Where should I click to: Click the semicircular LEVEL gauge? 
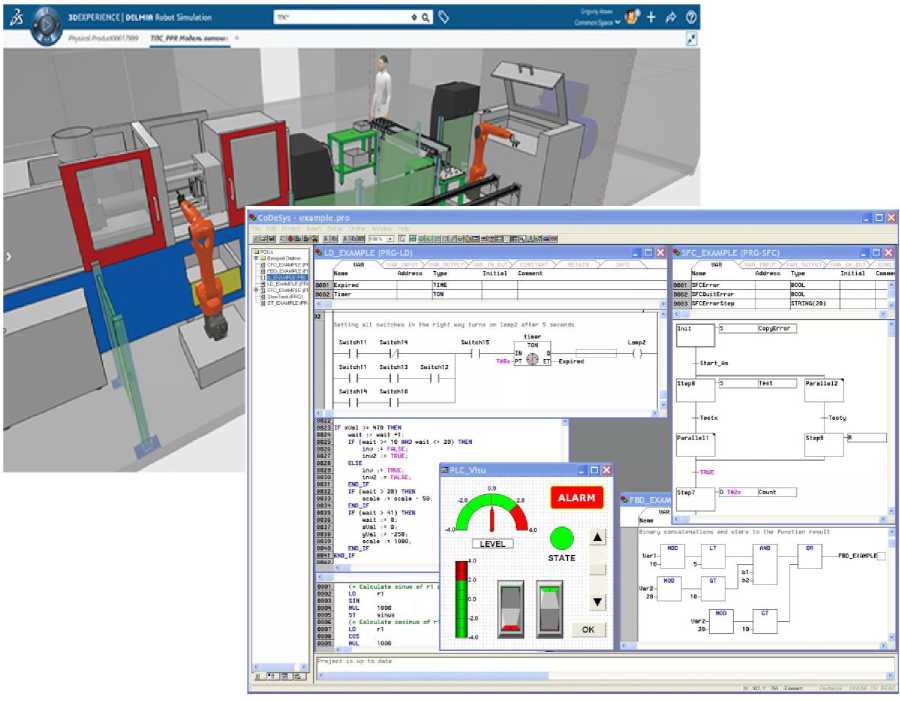coord(492,512)
